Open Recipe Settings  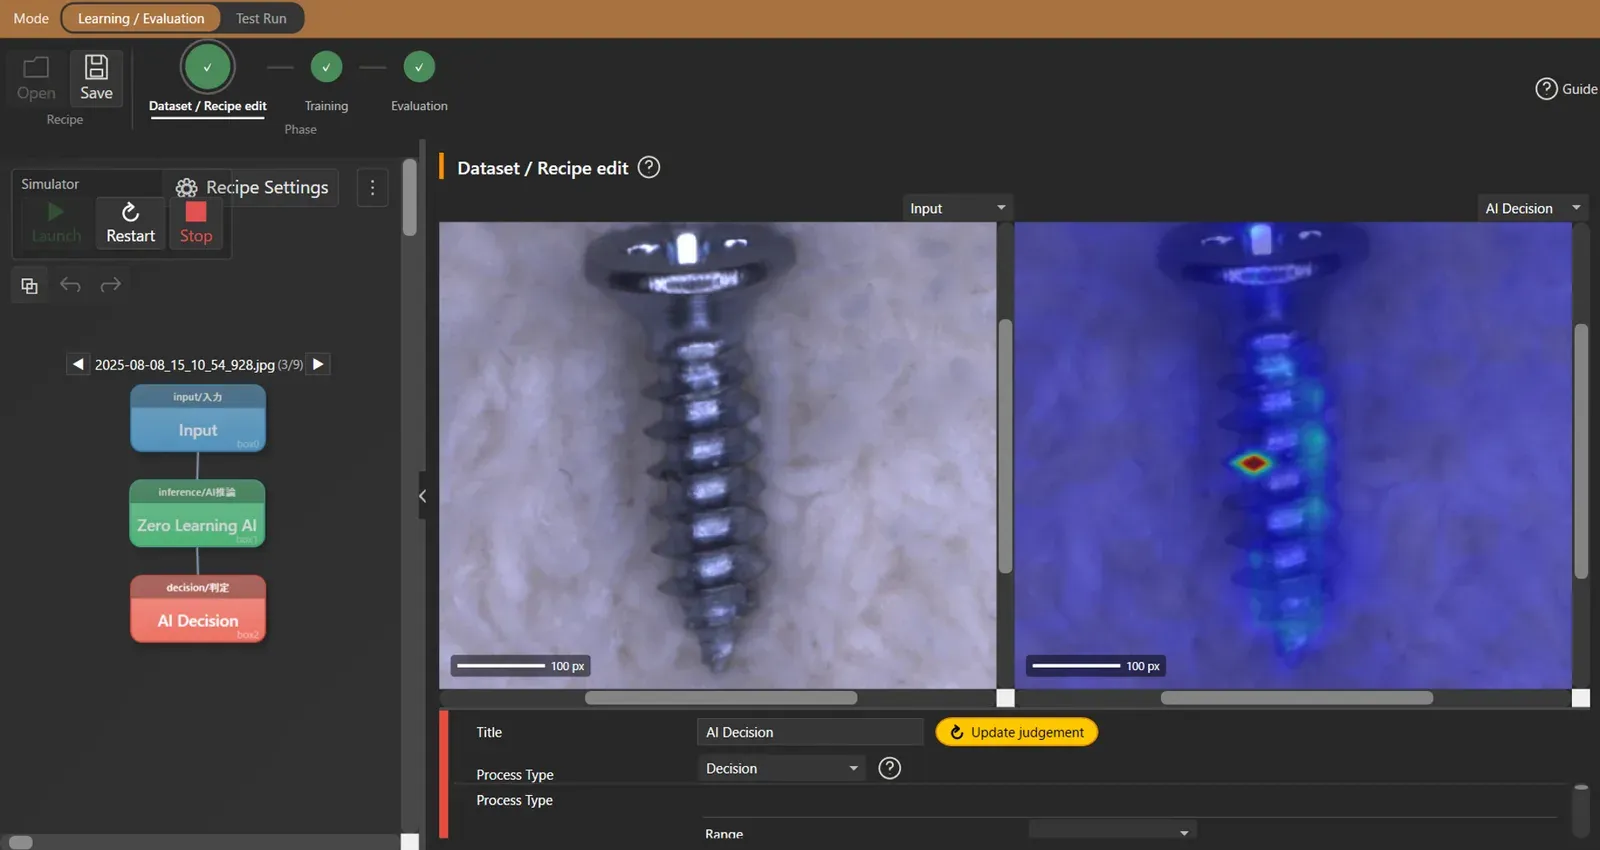coord(252,187)
